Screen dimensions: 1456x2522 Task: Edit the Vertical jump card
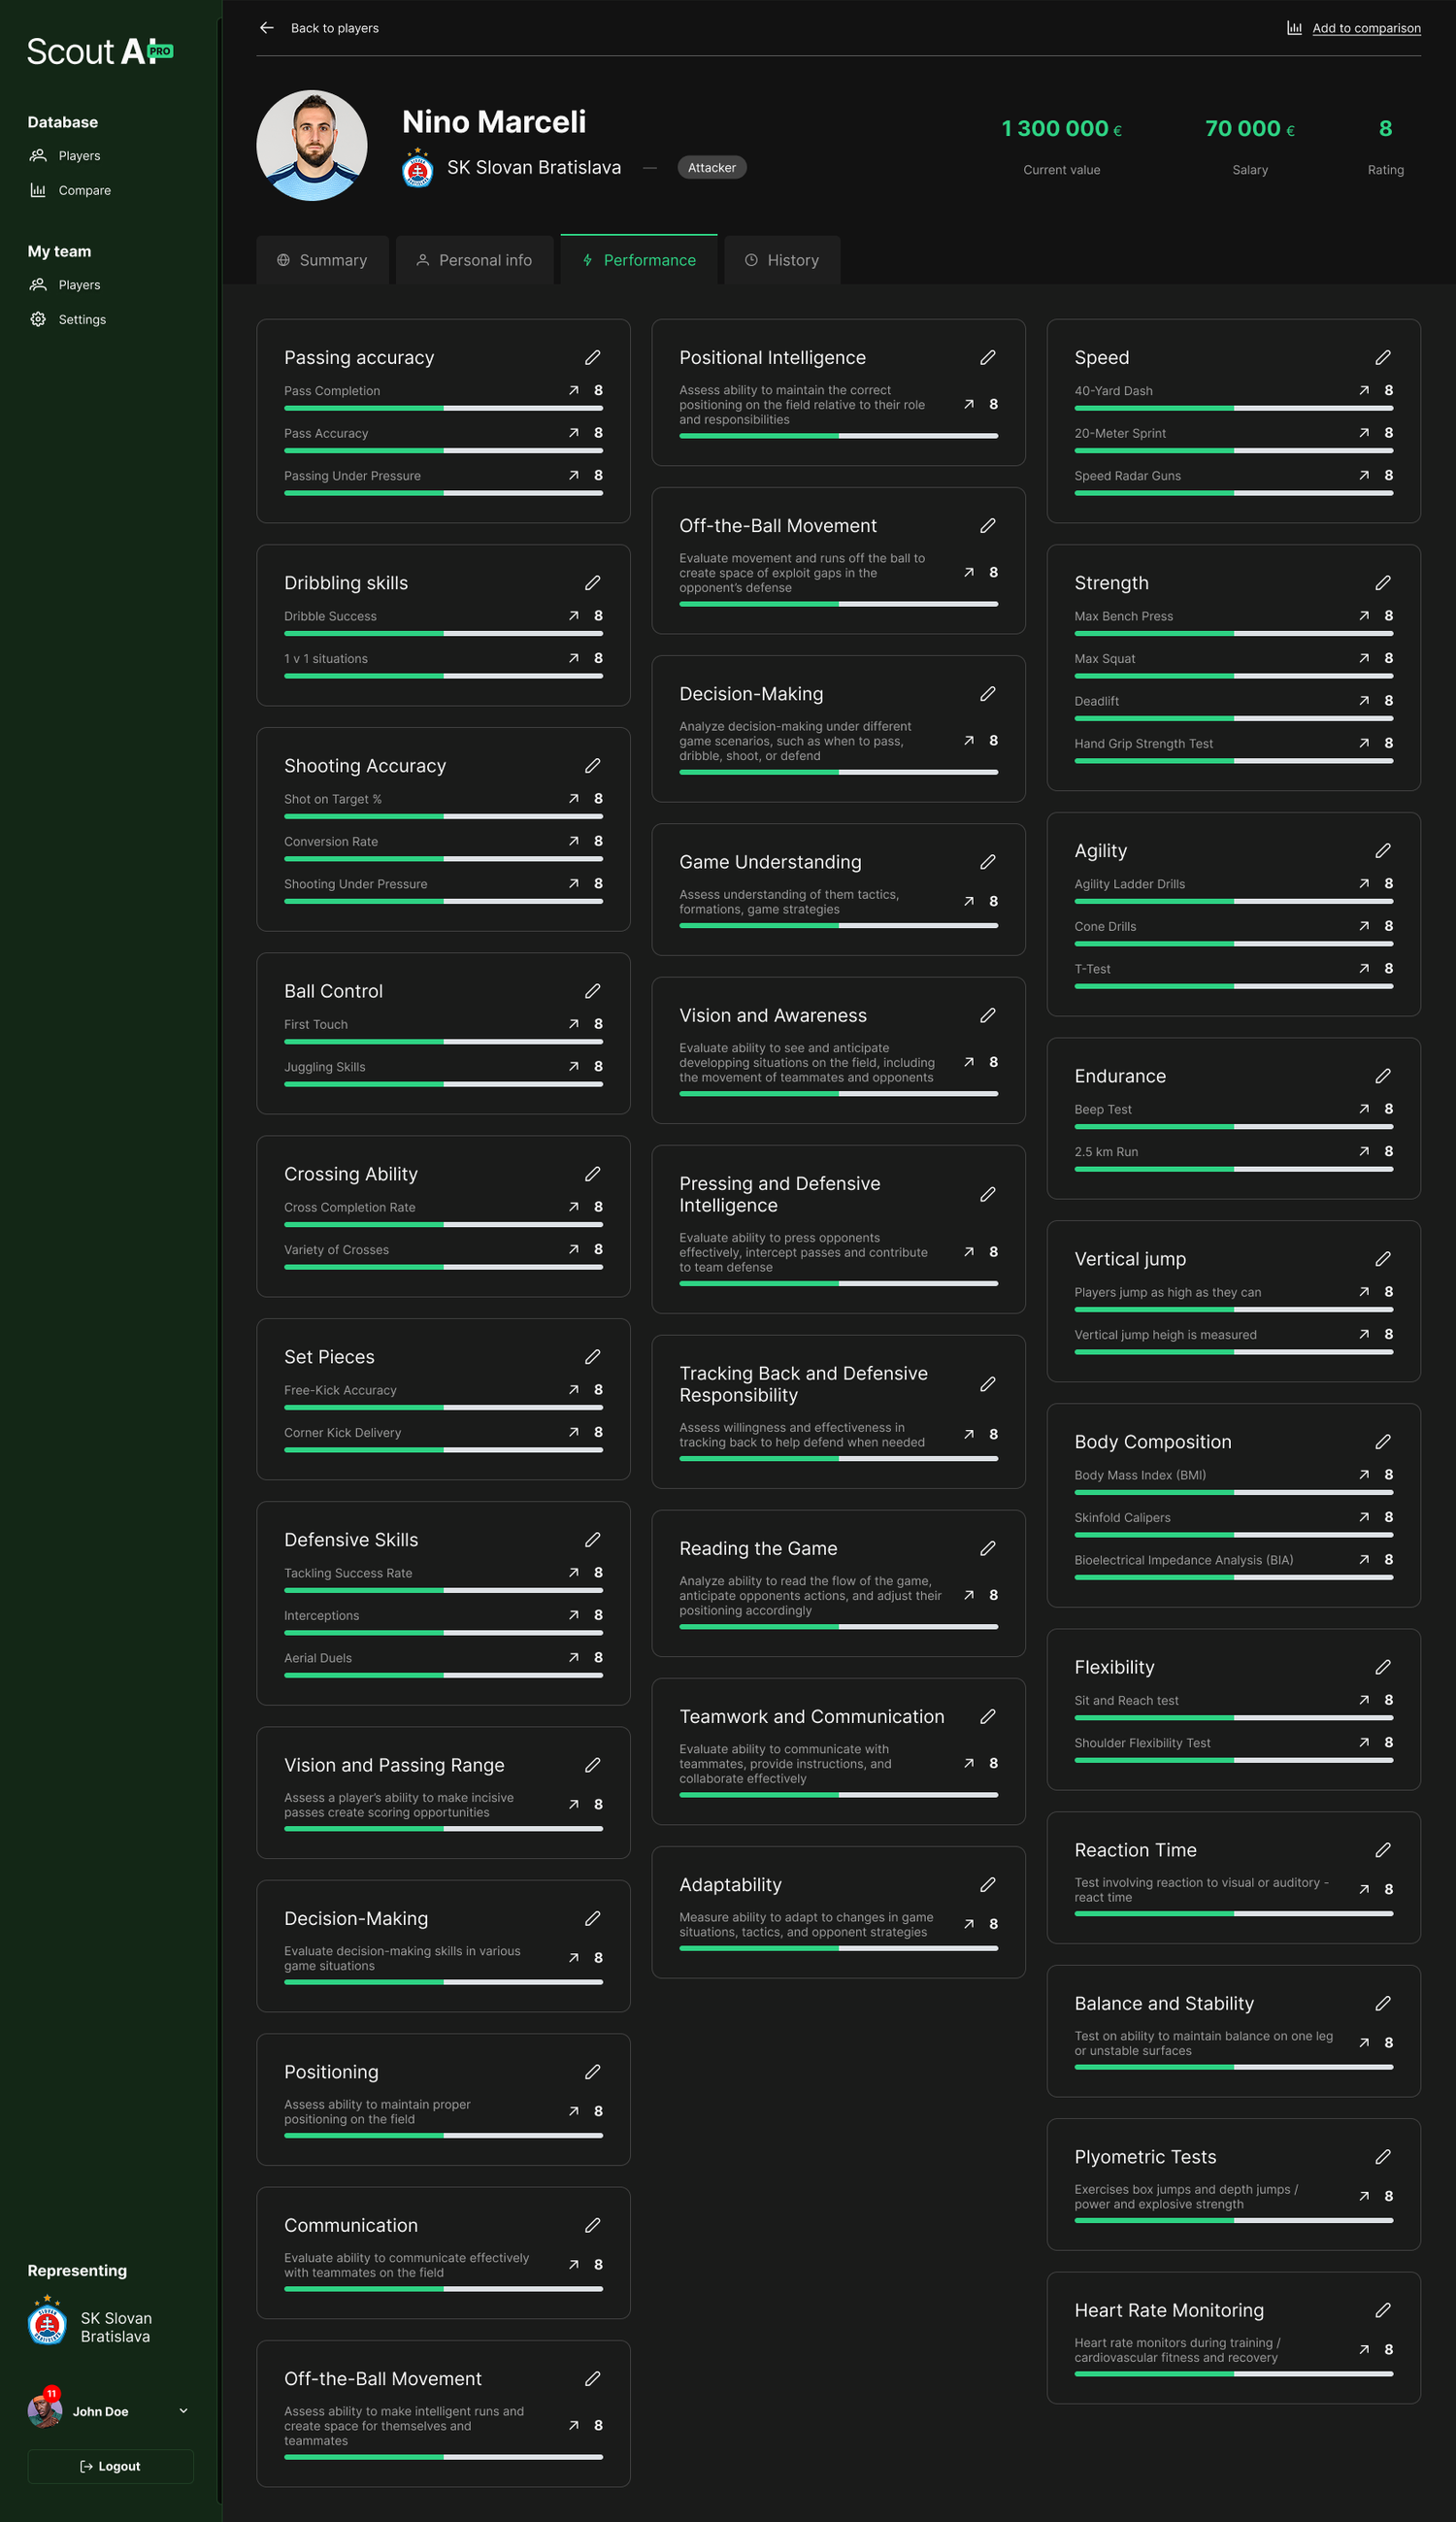(1382, 1259)
